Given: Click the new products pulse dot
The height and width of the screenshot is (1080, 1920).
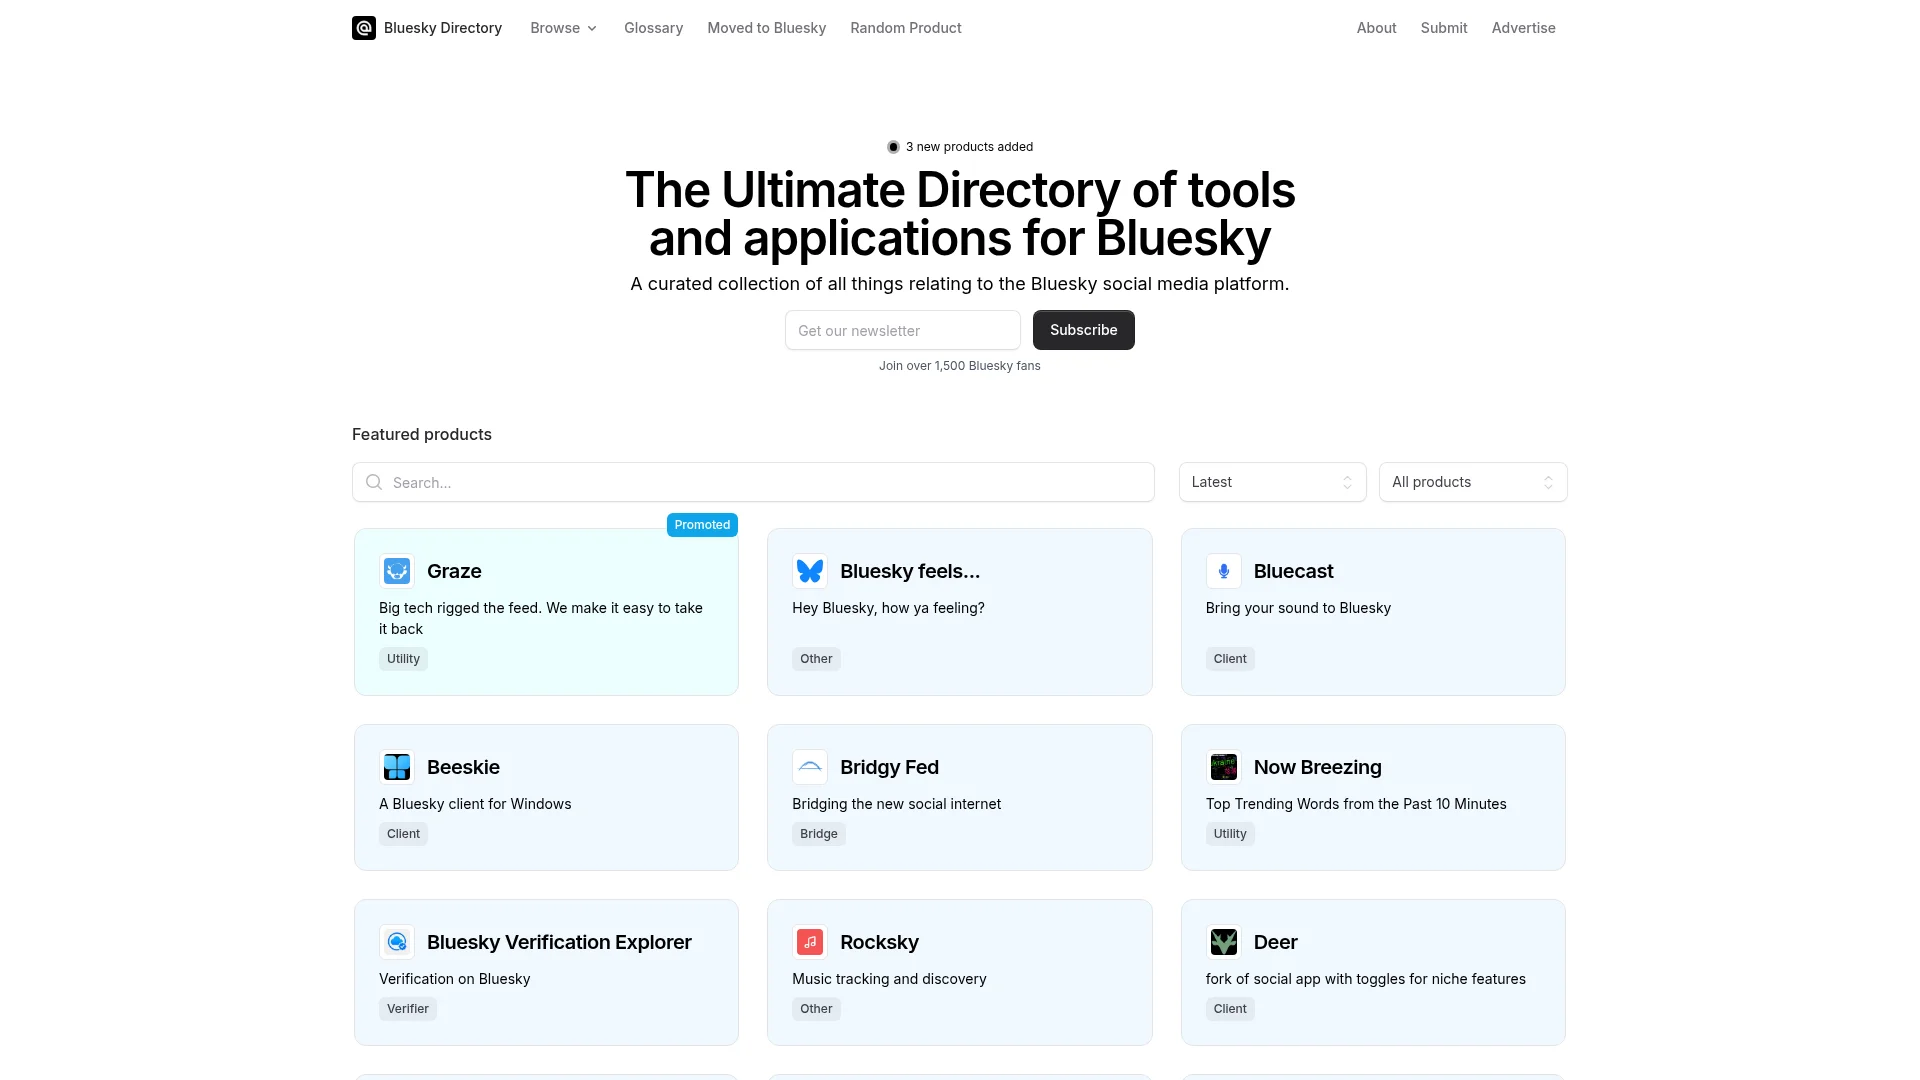Looking at the screenshot, I should (893, 147).
